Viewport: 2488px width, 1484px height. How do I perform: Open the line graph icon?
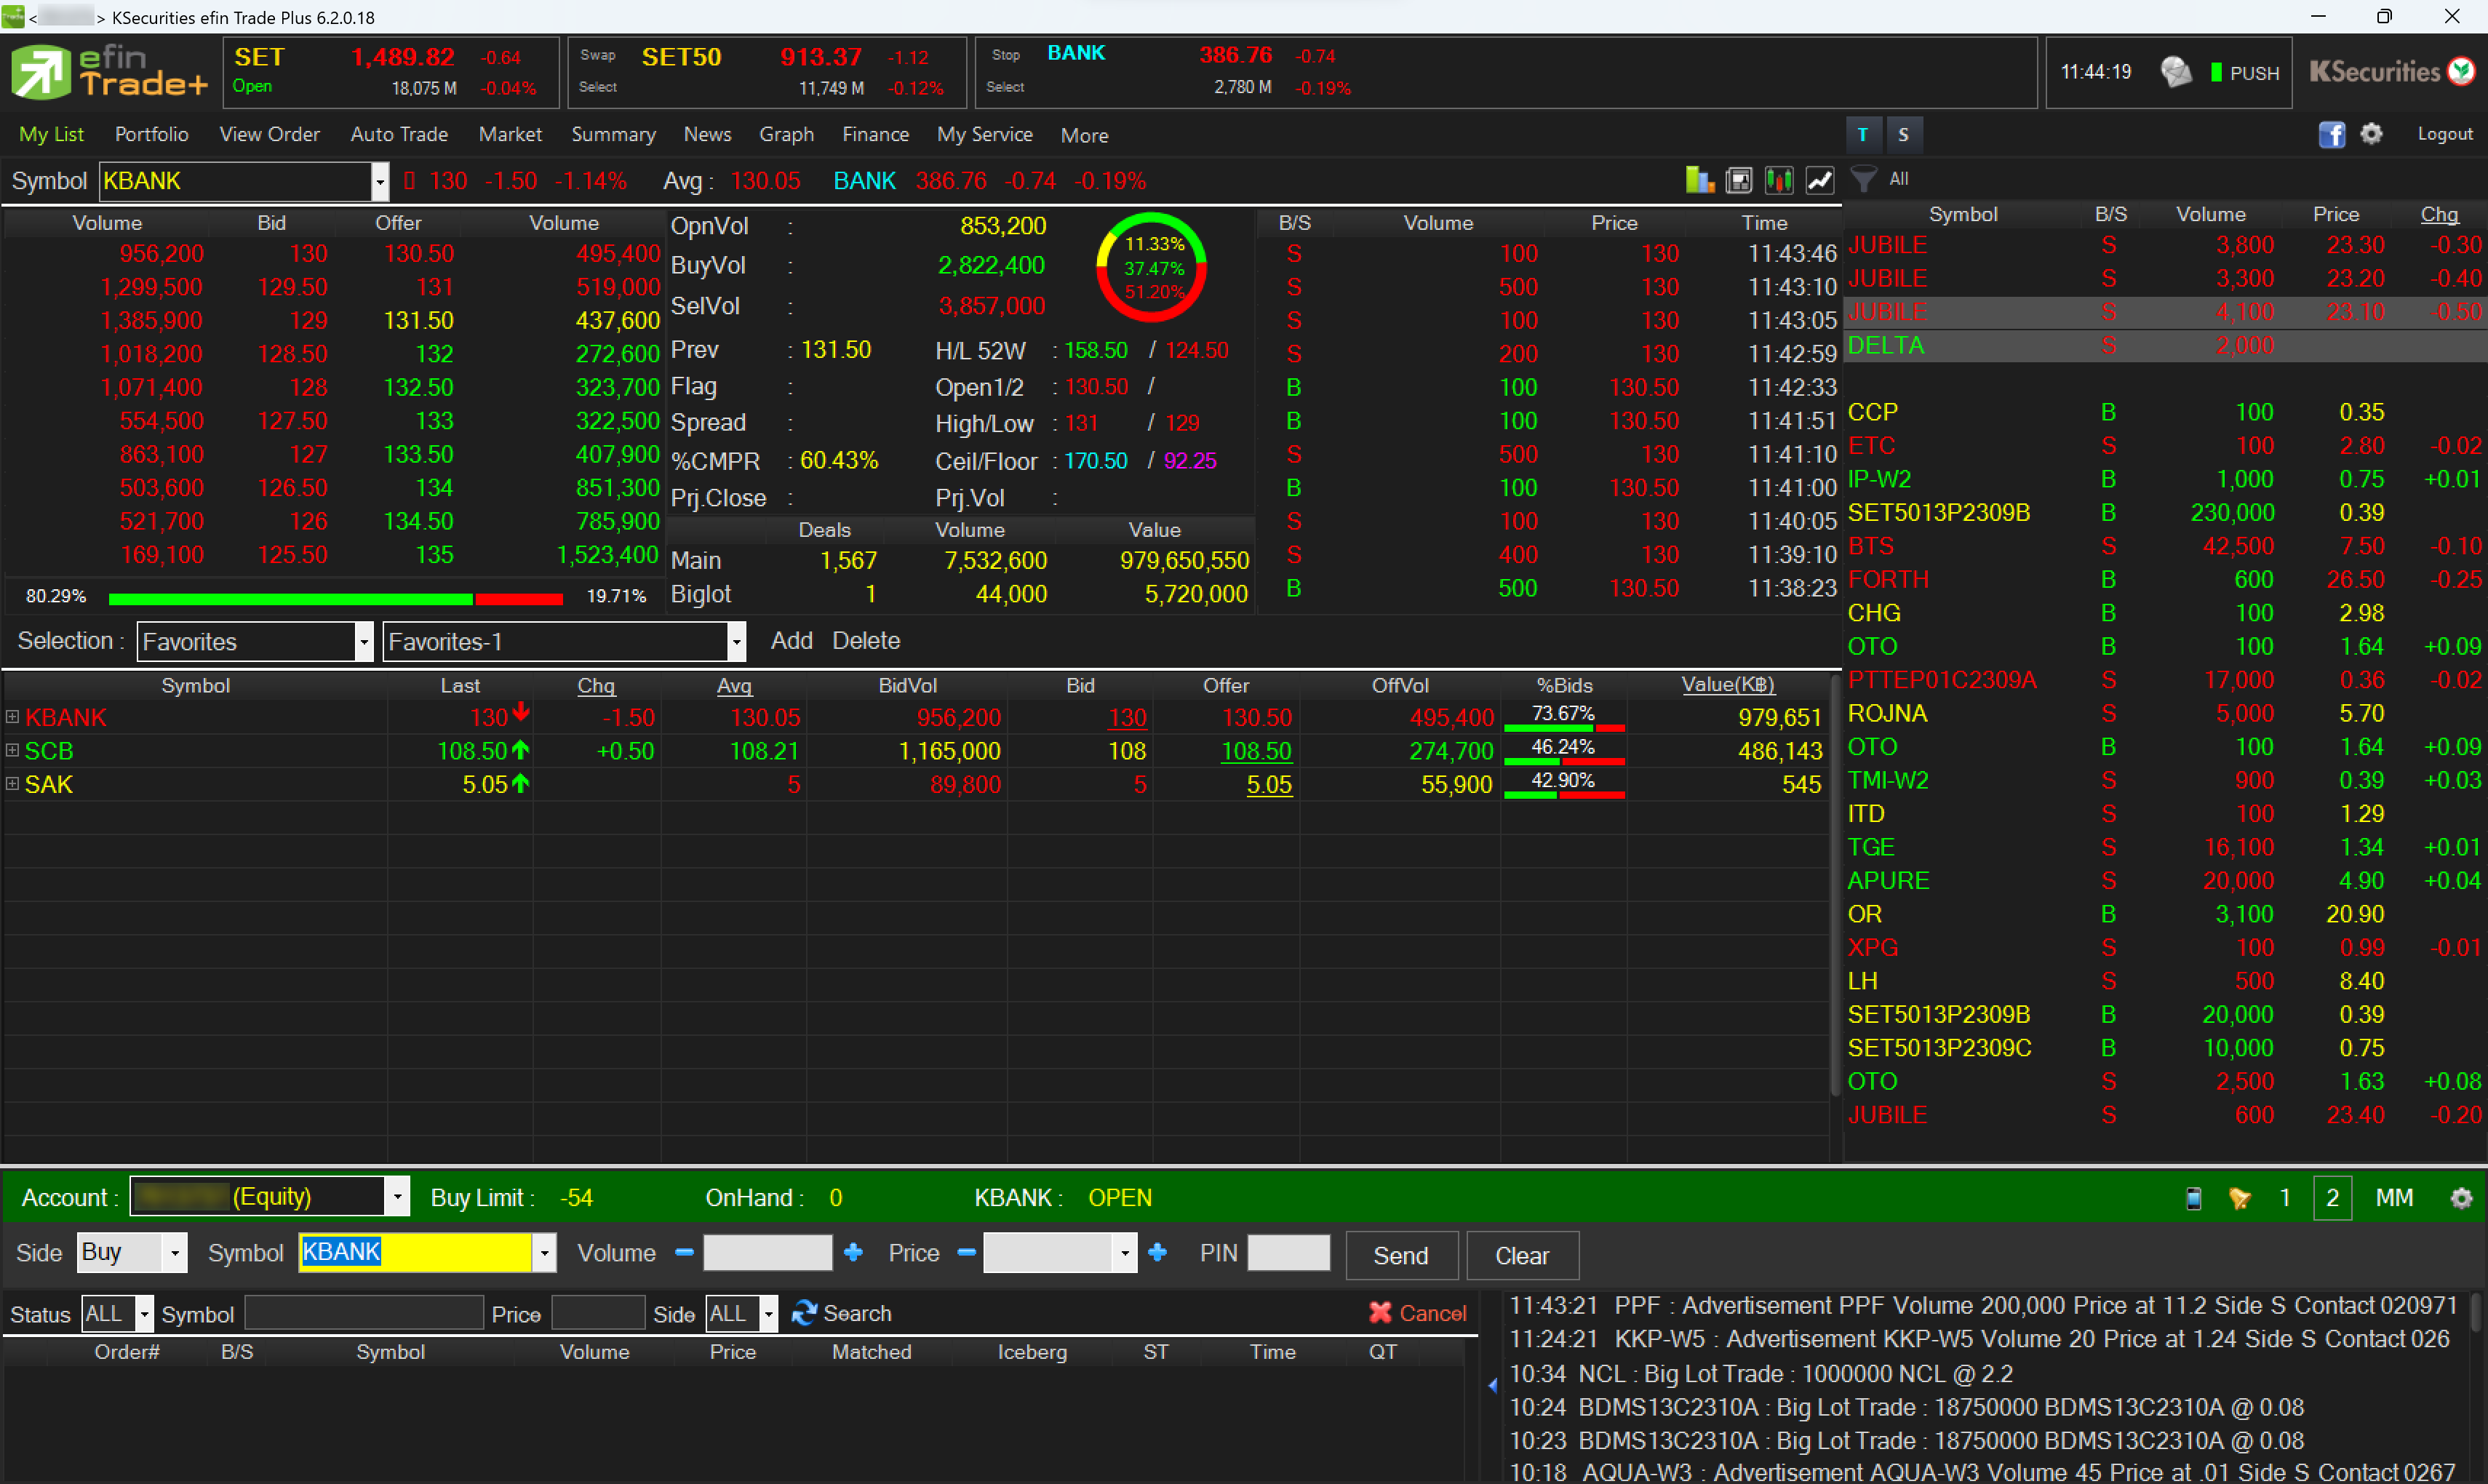(x=1819, y=180)
